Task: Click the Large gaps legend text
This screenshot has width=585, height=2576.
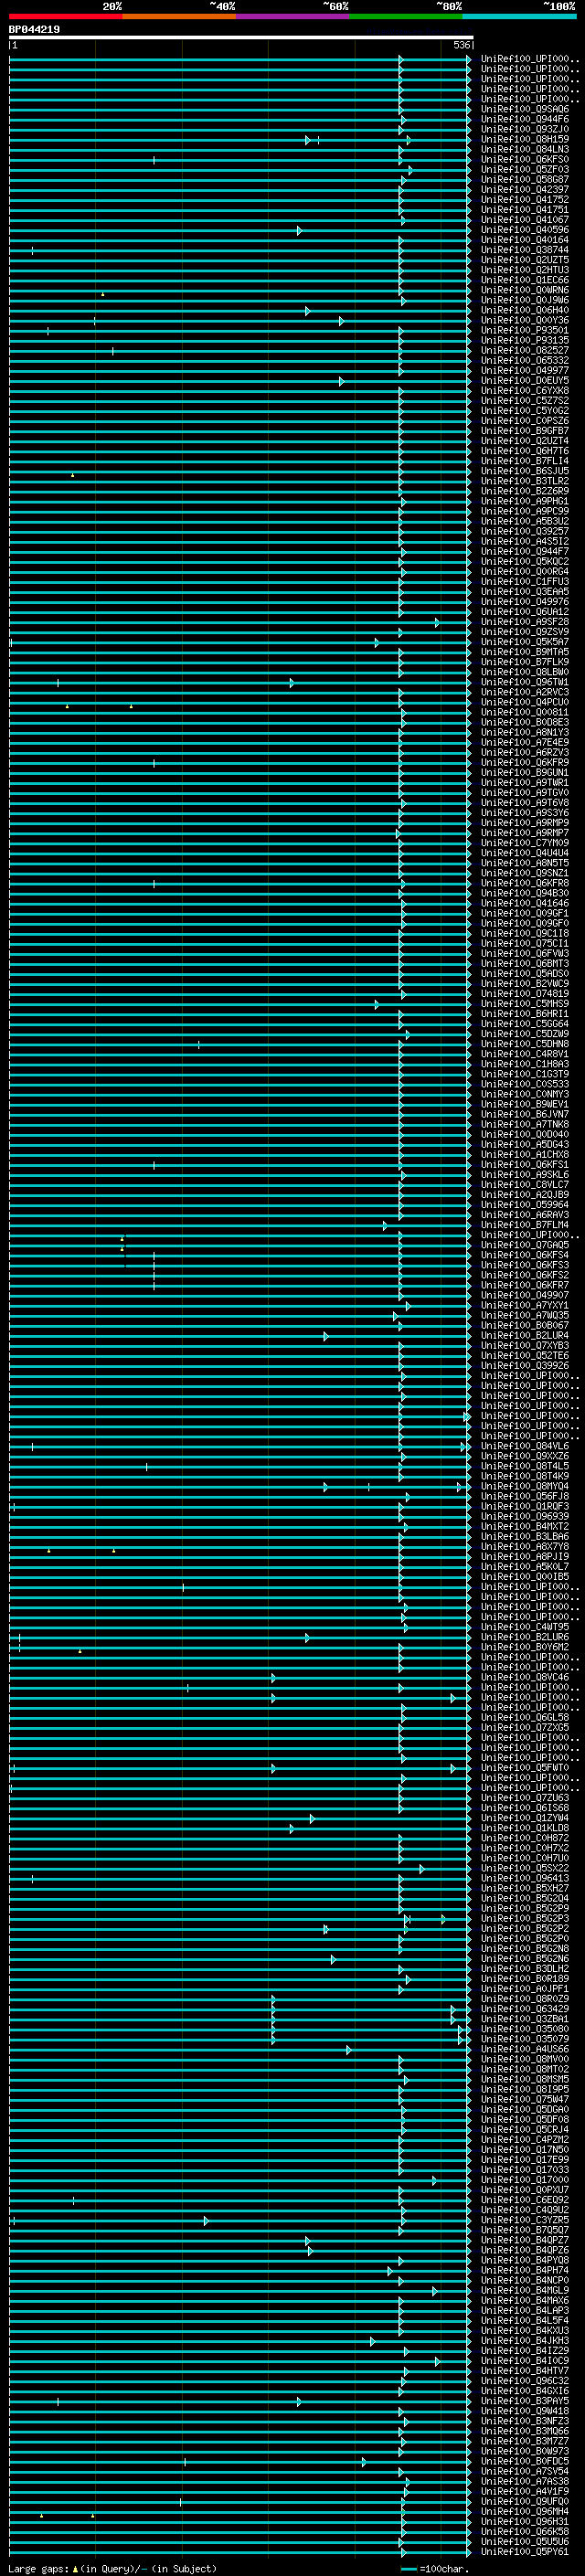Action: [x=112, y=2568]
